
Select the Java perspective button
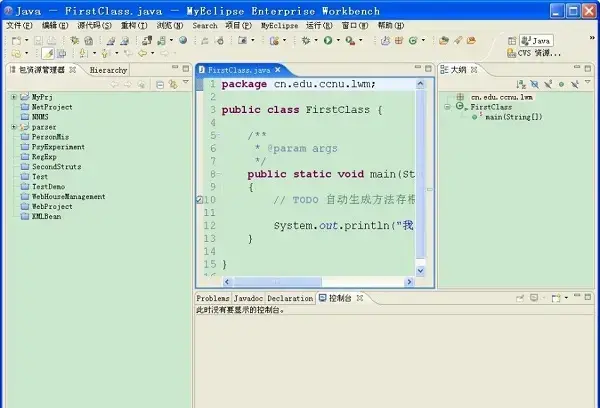coord(536,41)
